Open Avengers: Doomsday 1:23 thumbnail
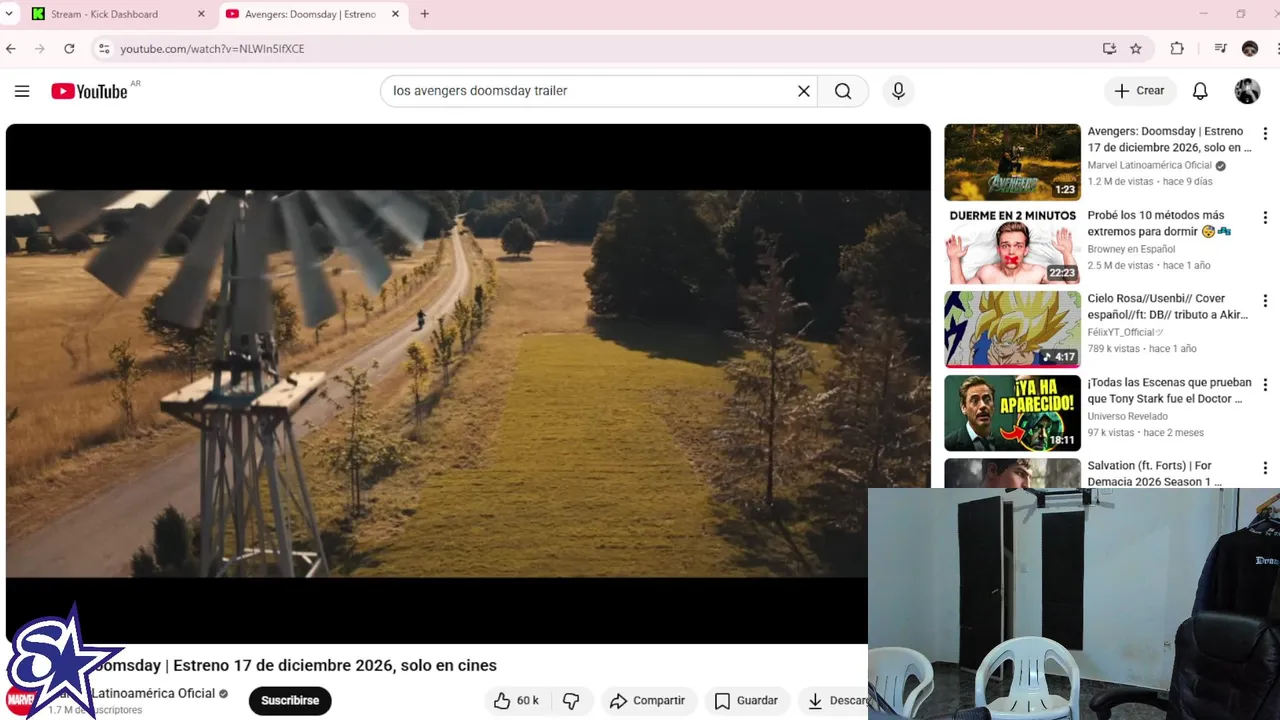 pos(1012,162)
